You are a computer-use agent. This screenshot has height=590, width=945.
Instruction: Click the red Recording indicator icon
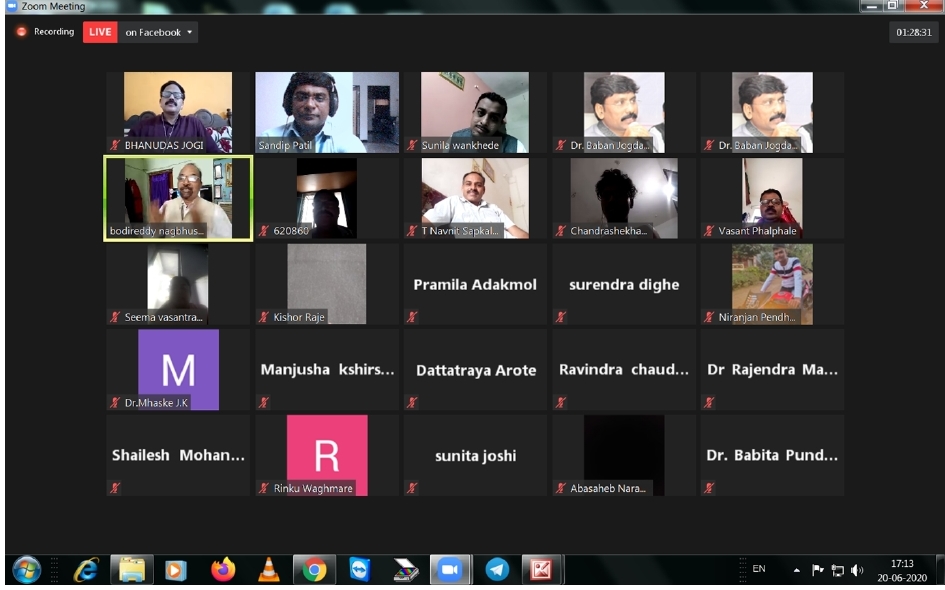(21, 32)
